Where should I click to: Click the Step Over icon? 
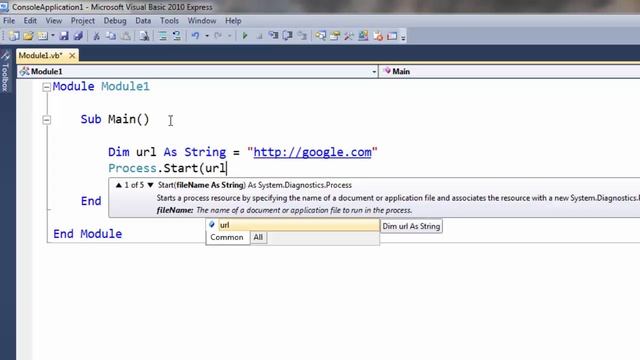[287, 36]
